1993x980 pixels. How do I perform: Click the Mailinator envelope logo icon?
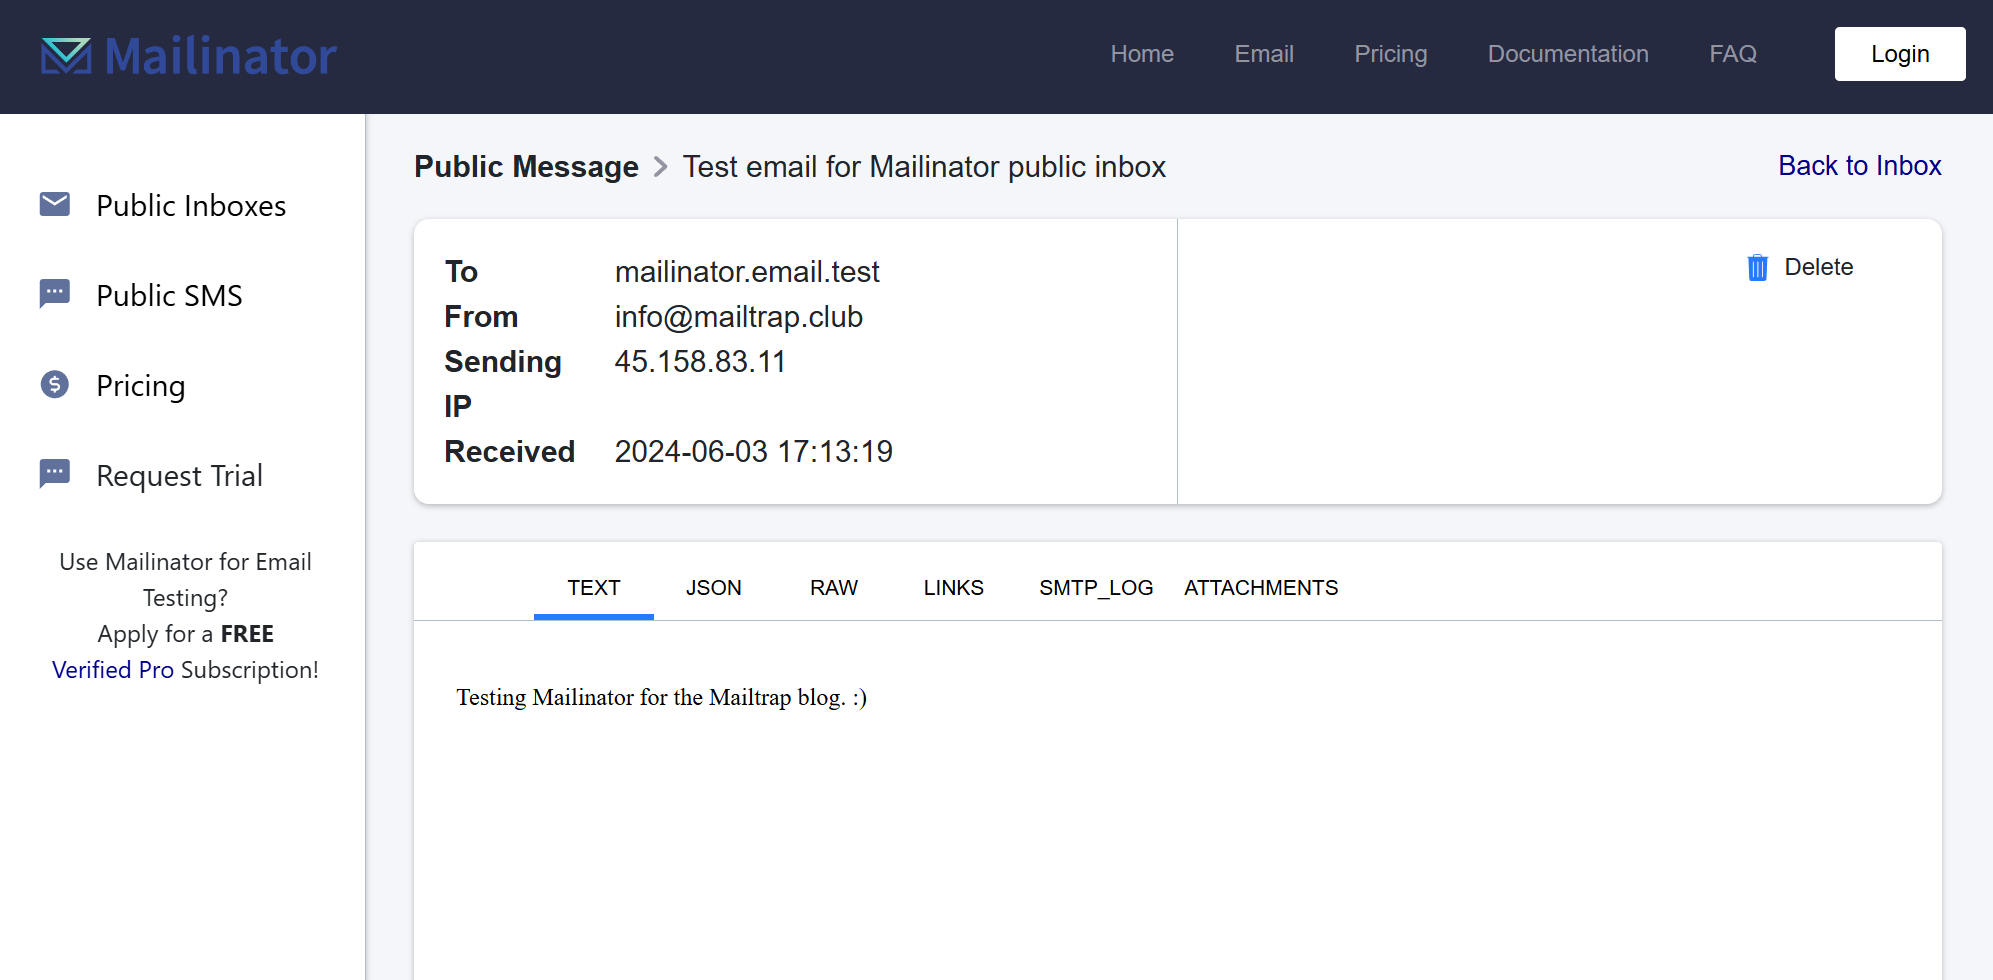click(x=66, y=56)
